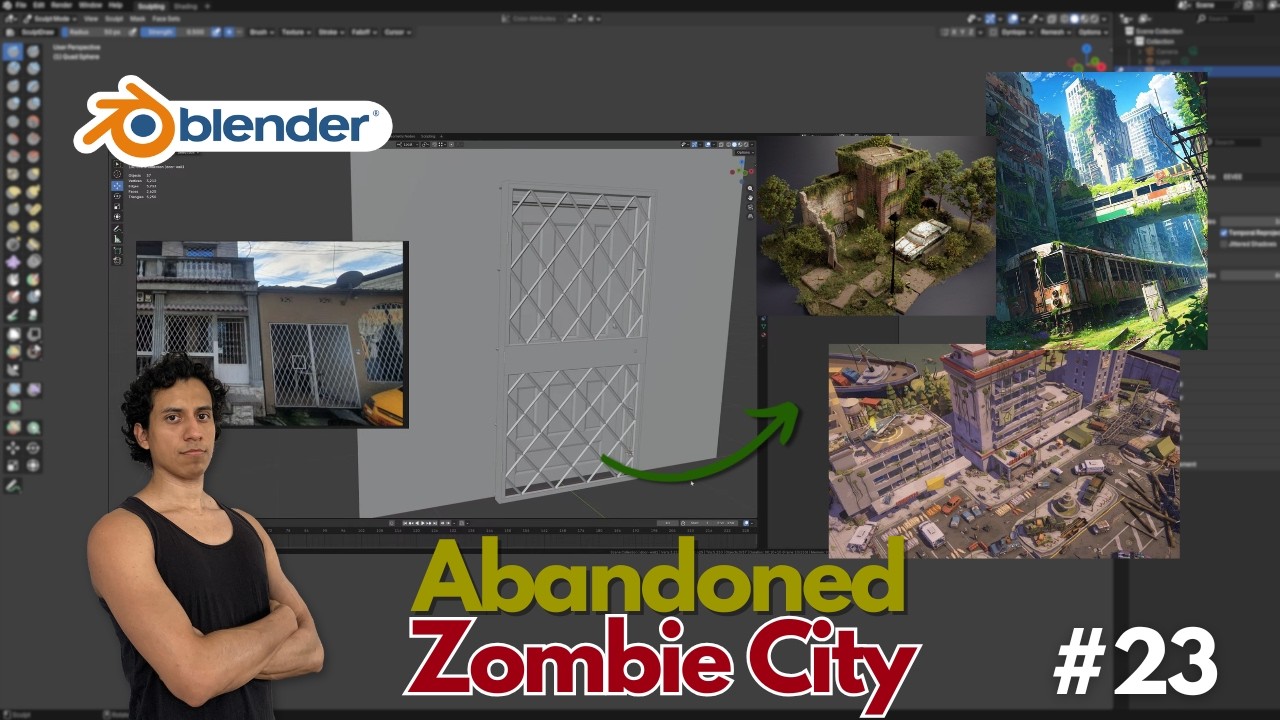Select the Draw Sharp brush tool
1280x720 pixels.
pos(33,52)
